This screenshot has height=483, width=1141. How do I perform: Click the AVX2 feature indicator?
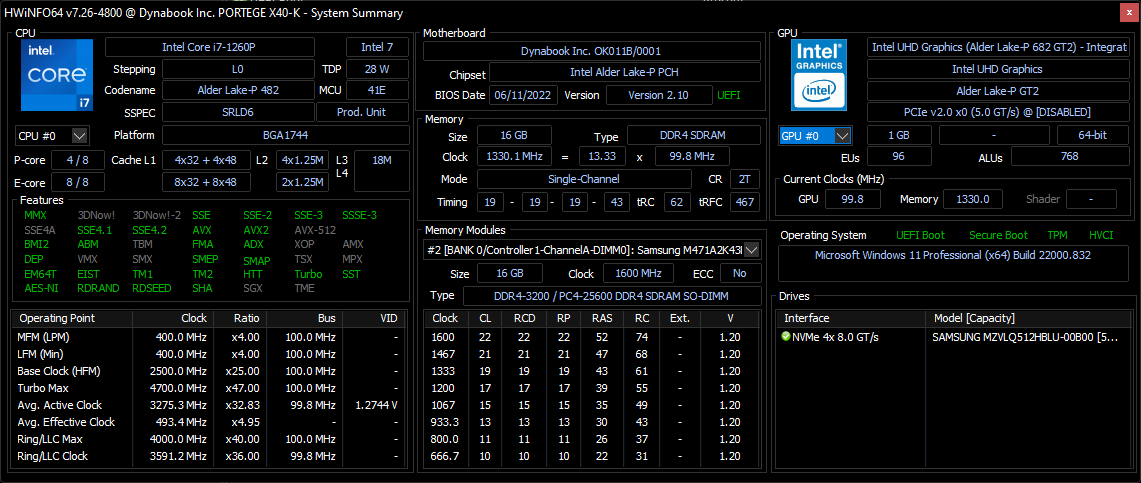[256, 229]
